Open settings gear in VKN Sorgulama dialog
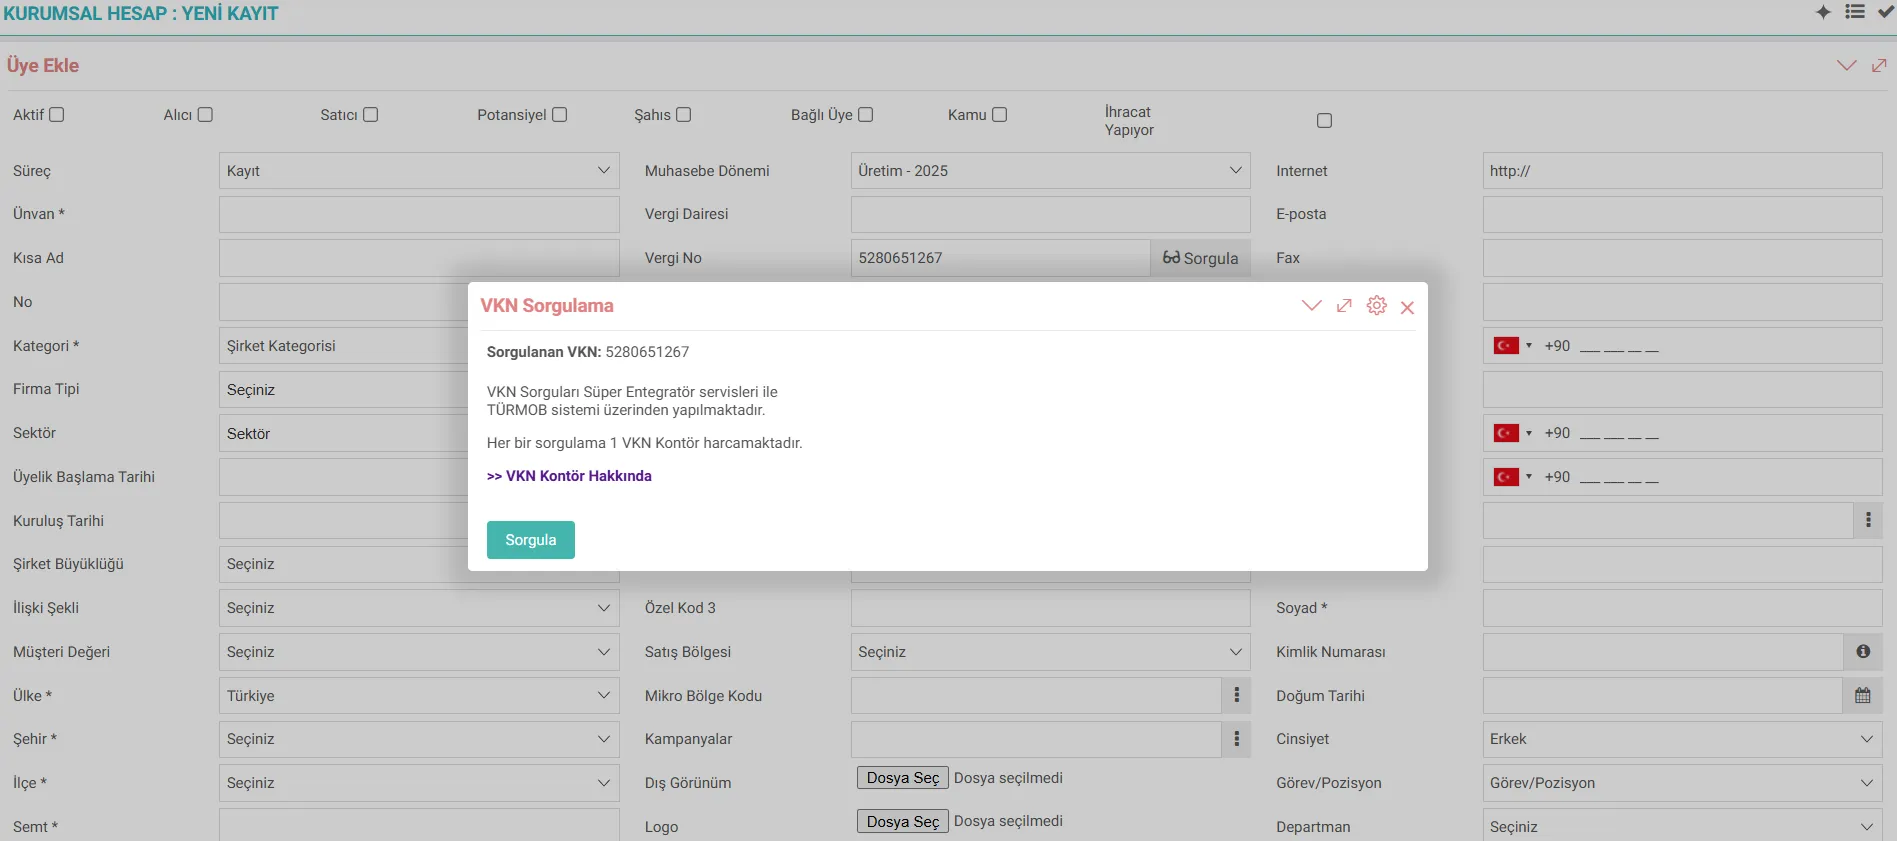The height and width of the screenshot is (841, 1897). [1376, 306]
